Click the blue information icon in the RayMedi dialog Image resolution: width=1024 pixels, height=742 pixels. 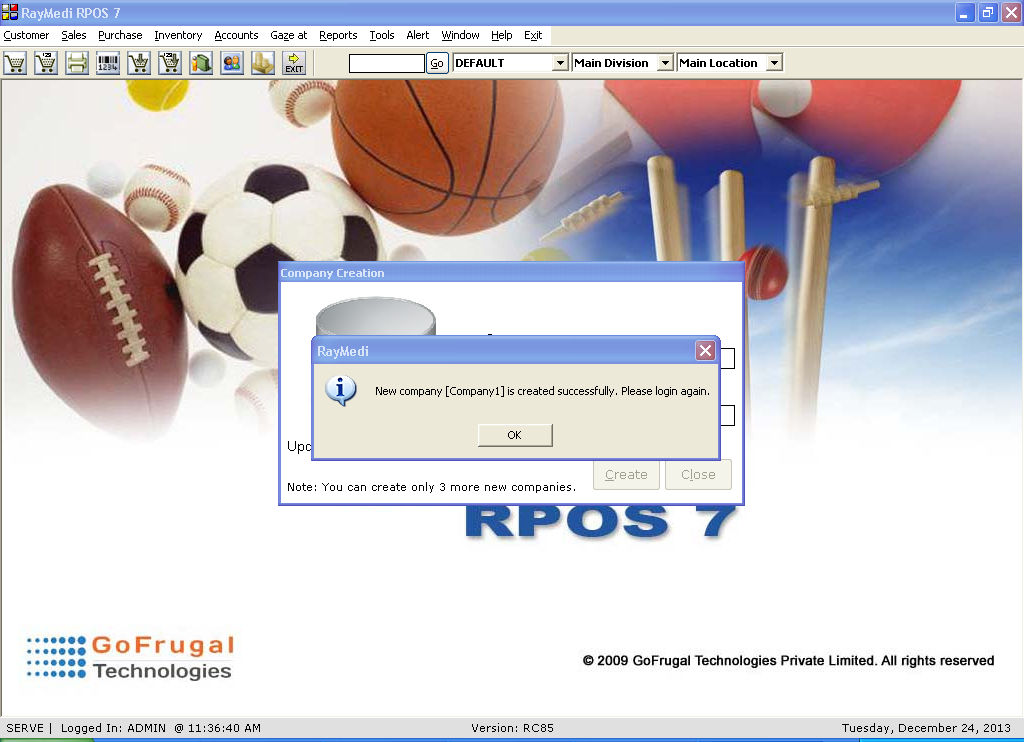(x=341, y=391)
